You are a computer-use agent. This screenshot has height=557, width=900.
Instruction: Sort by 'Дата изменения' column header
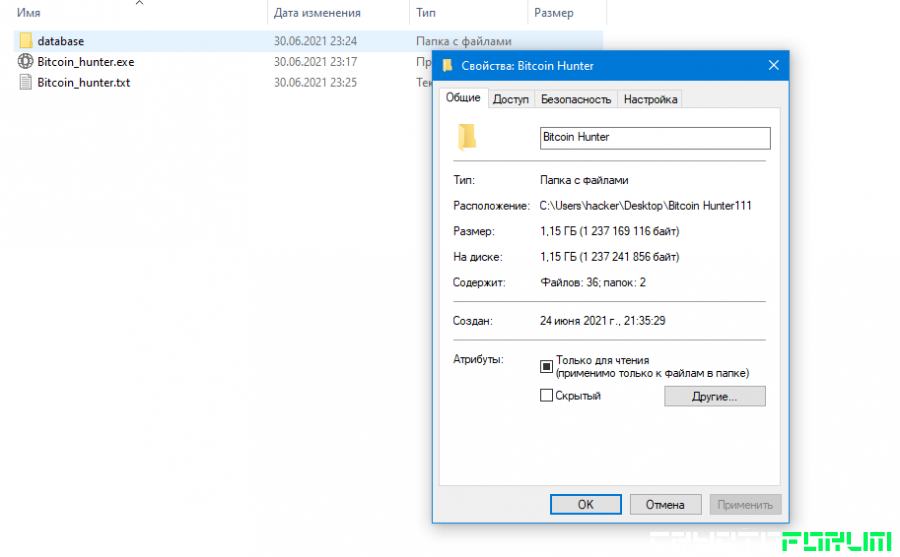coord(317,13)
